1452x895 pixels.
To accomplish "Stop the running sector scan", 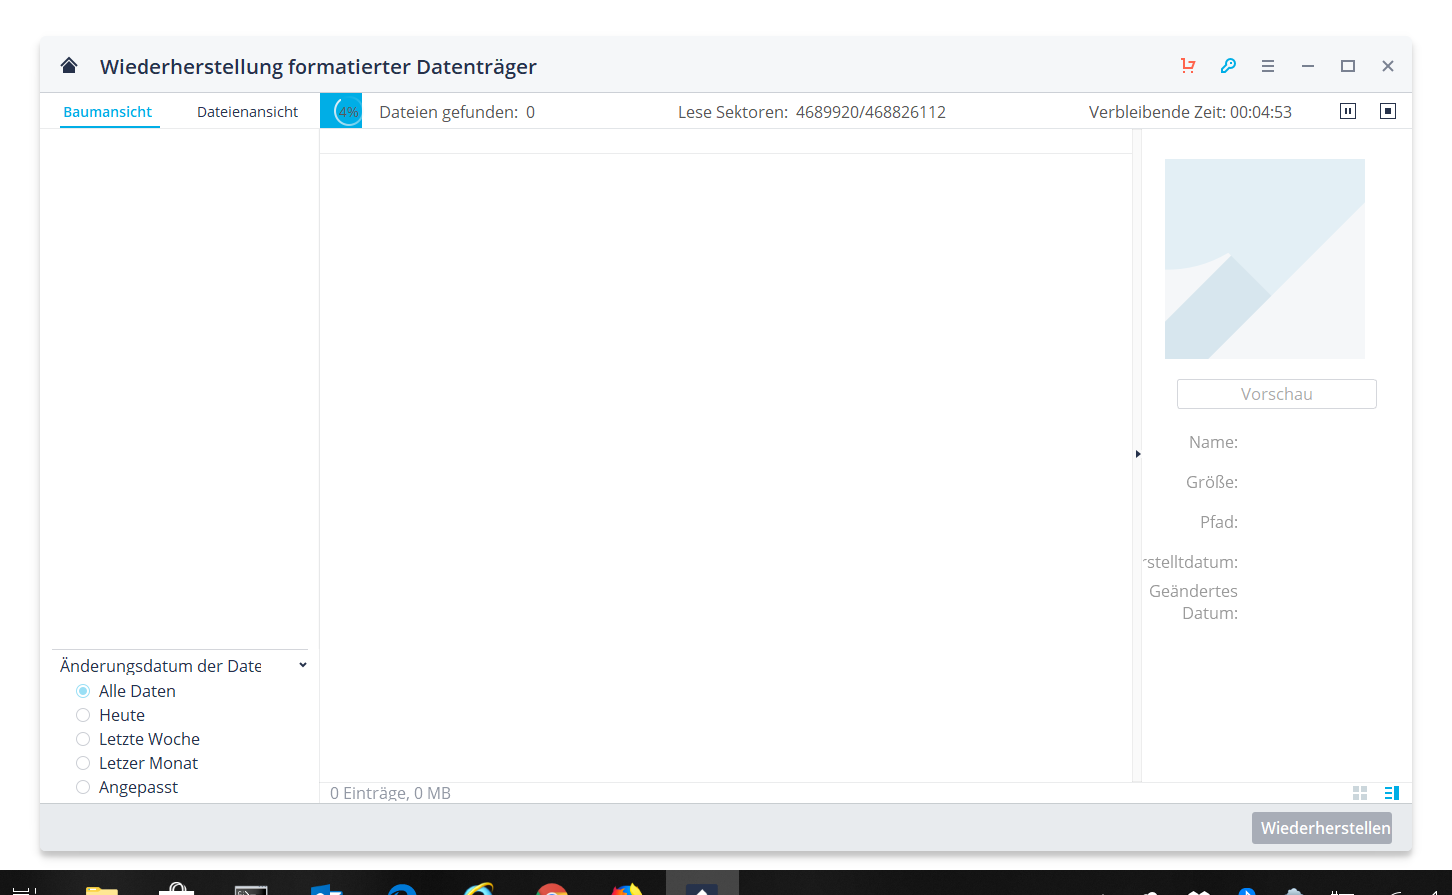I will (1388, 111).
